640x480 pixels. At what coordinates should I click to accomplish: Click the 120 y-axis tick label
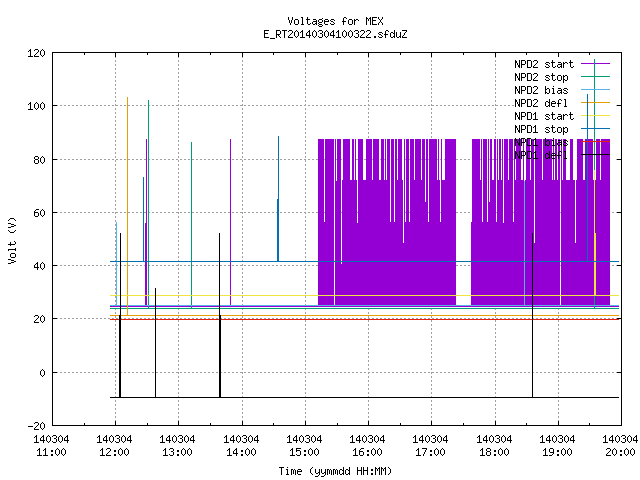[36, 53]
